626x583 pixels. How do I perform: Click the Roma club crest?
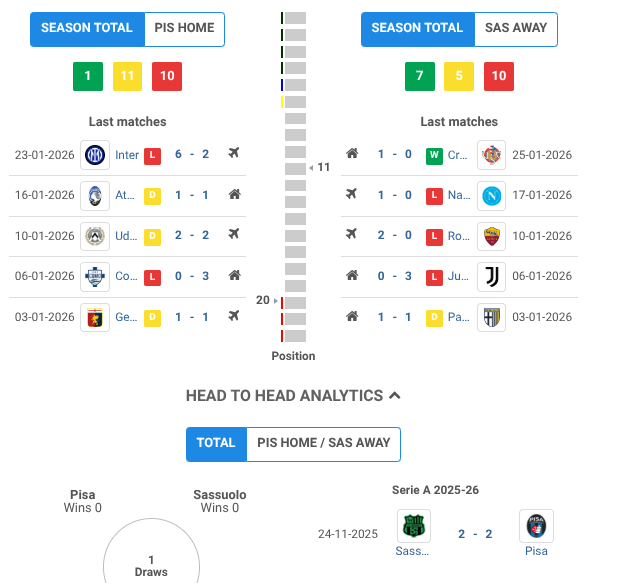(491, 236)
